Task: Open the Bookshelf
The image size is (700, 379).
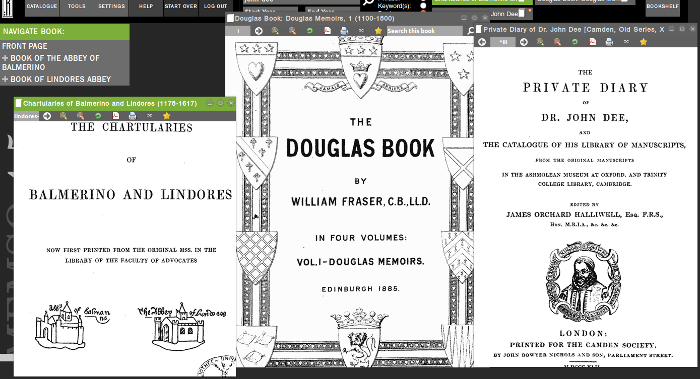Action: tap(662, 6)
